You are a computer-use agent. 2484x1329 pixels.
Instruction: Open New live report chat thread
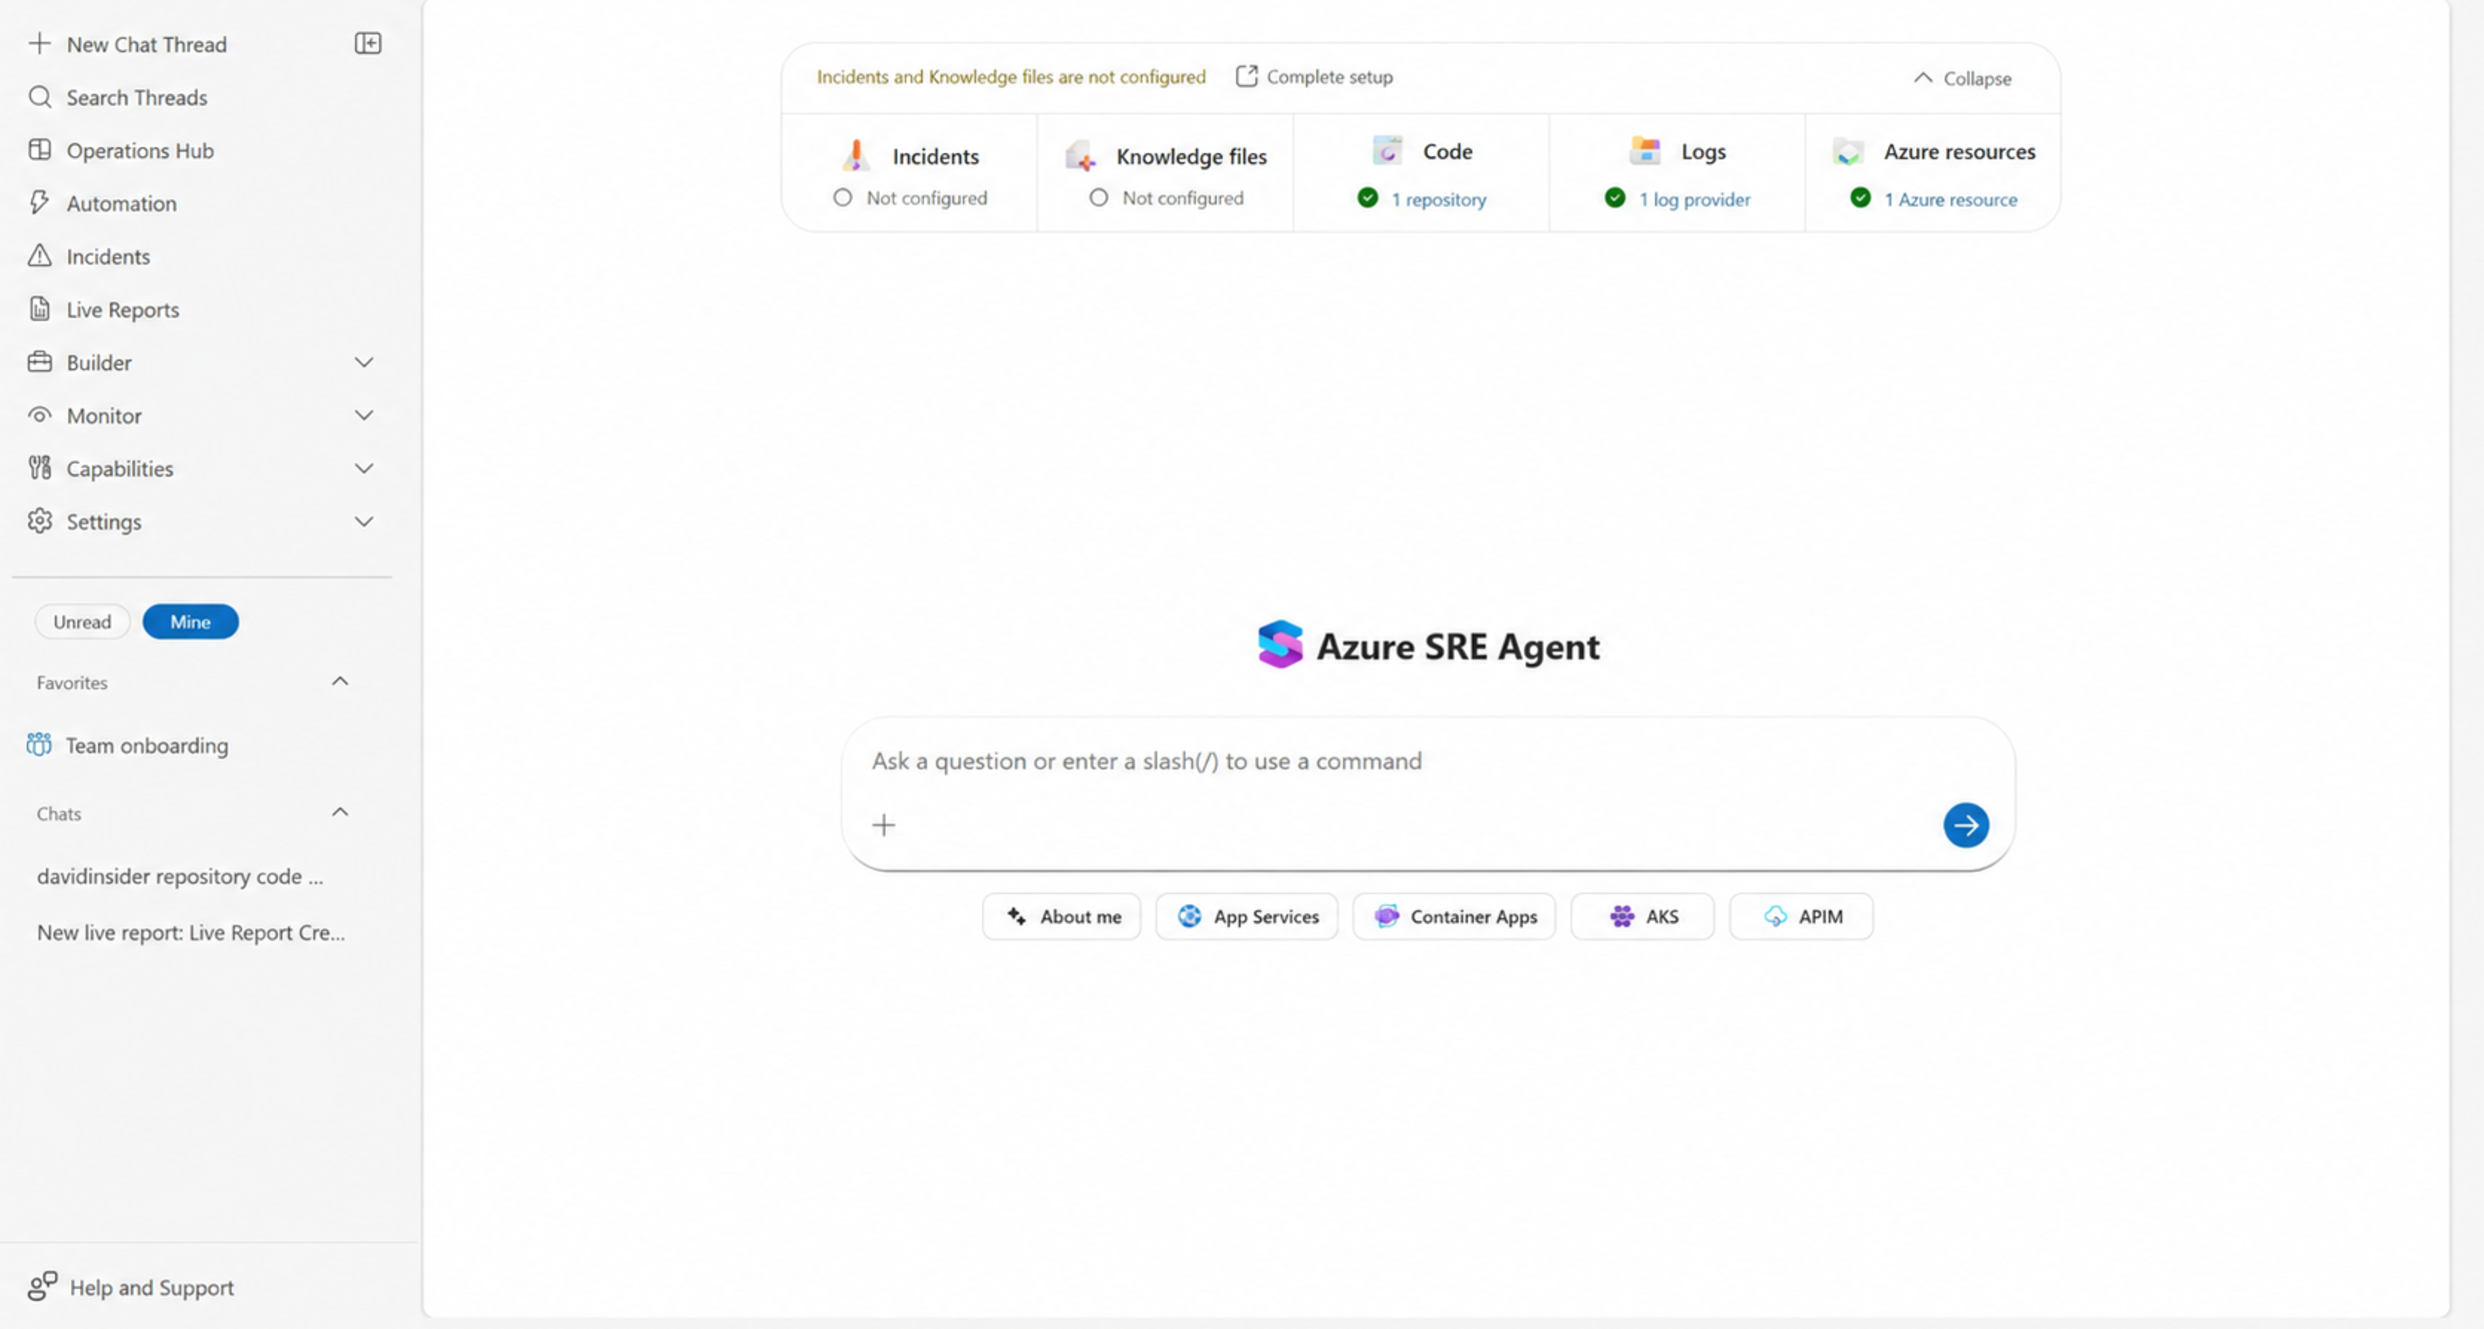coord(191,932)
